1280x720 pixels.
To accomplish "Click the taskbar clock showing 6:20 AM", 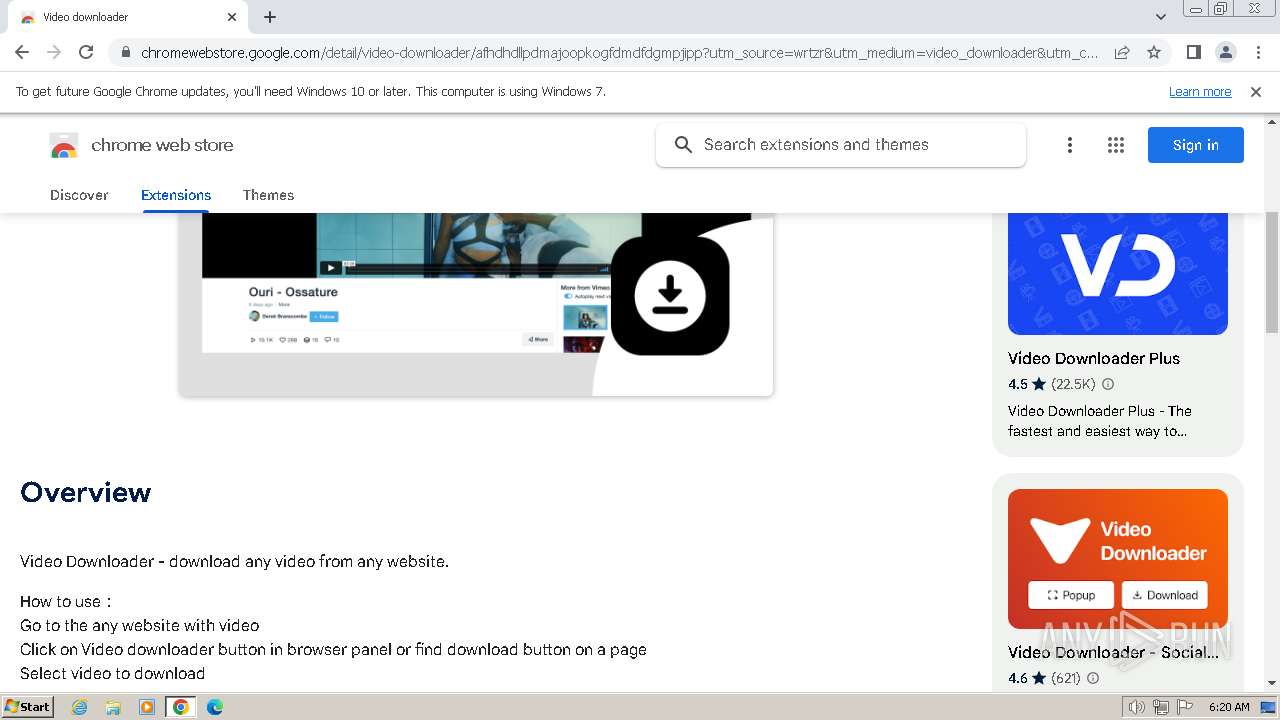I will (1229, 707).
